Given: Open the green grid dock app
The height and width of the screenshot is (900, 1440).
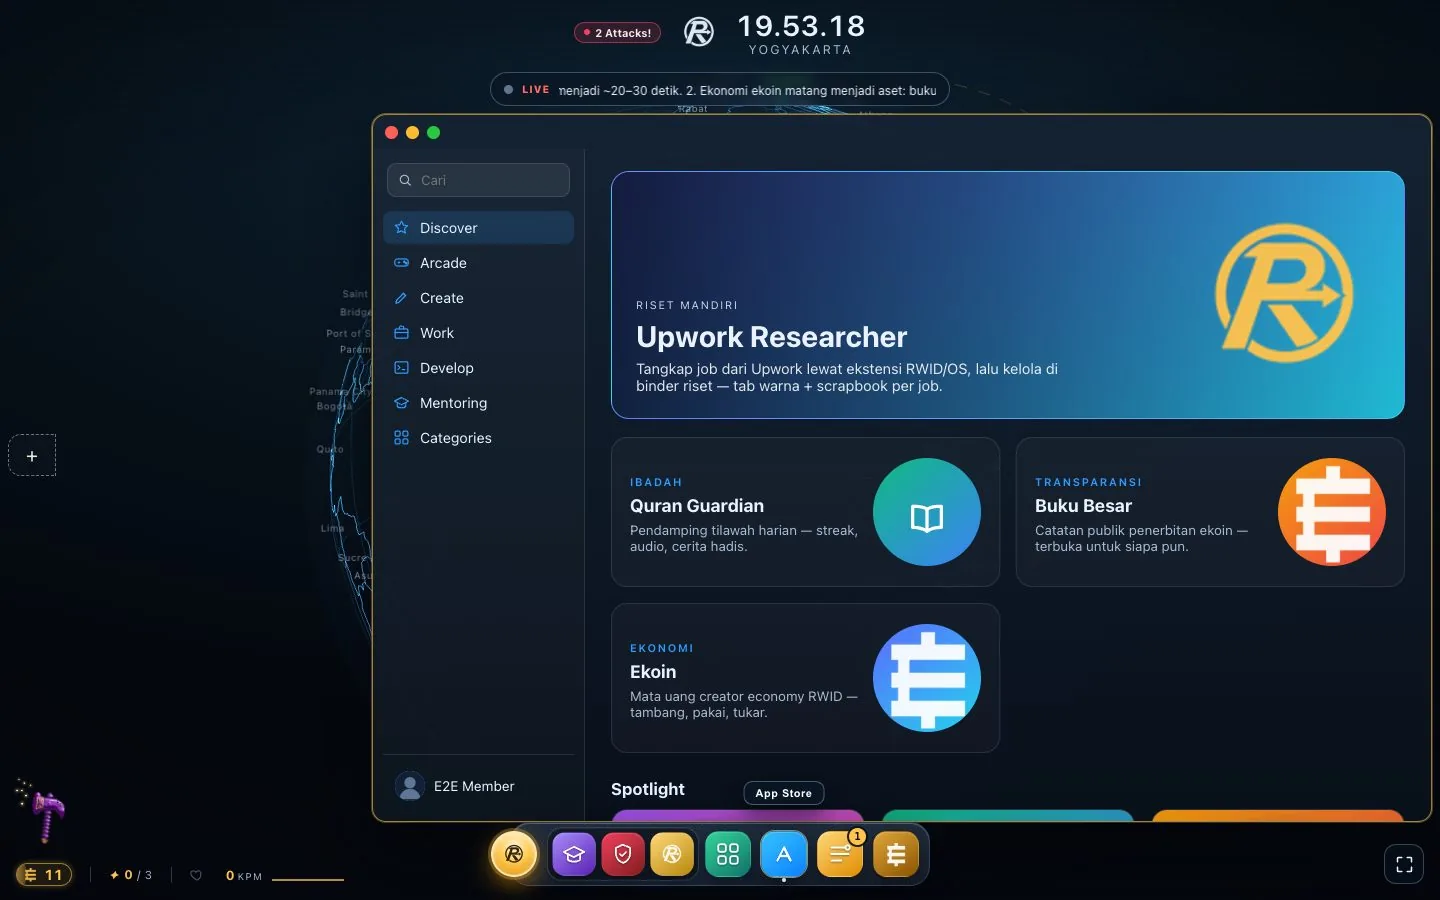Looking at the screenshot, I should [x=728, y=854].
